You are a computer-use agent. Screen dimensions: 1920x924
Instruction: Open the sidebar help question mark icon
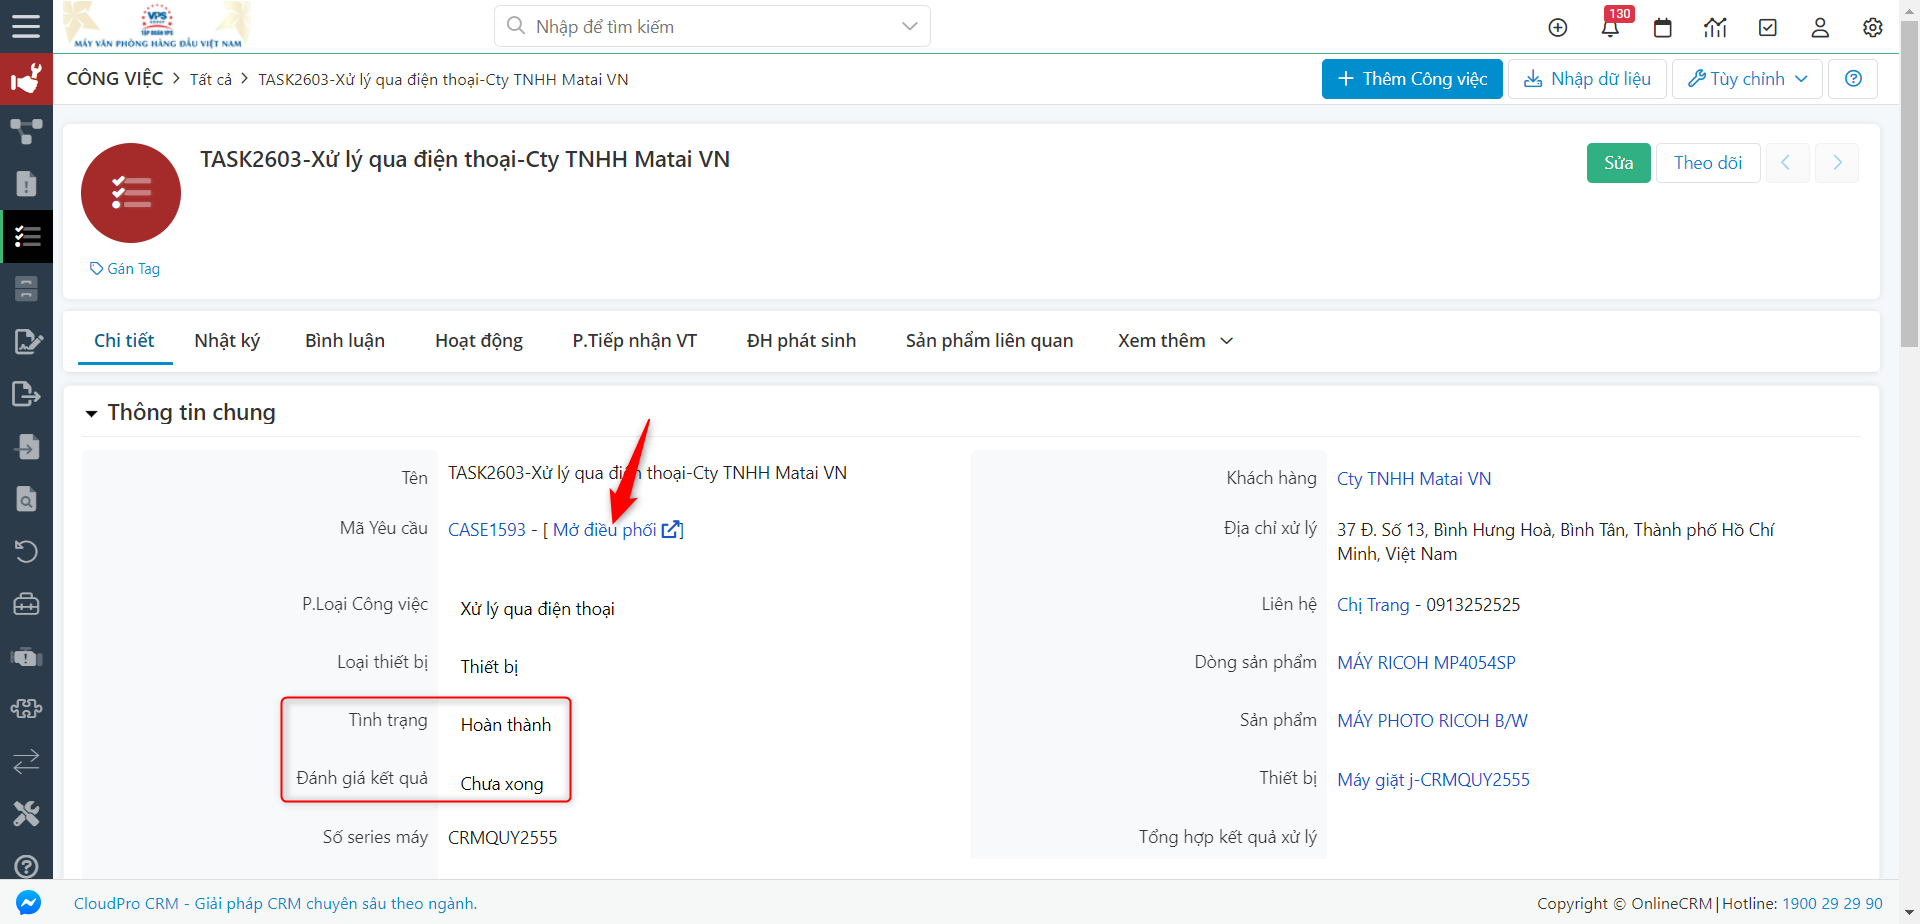click(x=26, y=866)
